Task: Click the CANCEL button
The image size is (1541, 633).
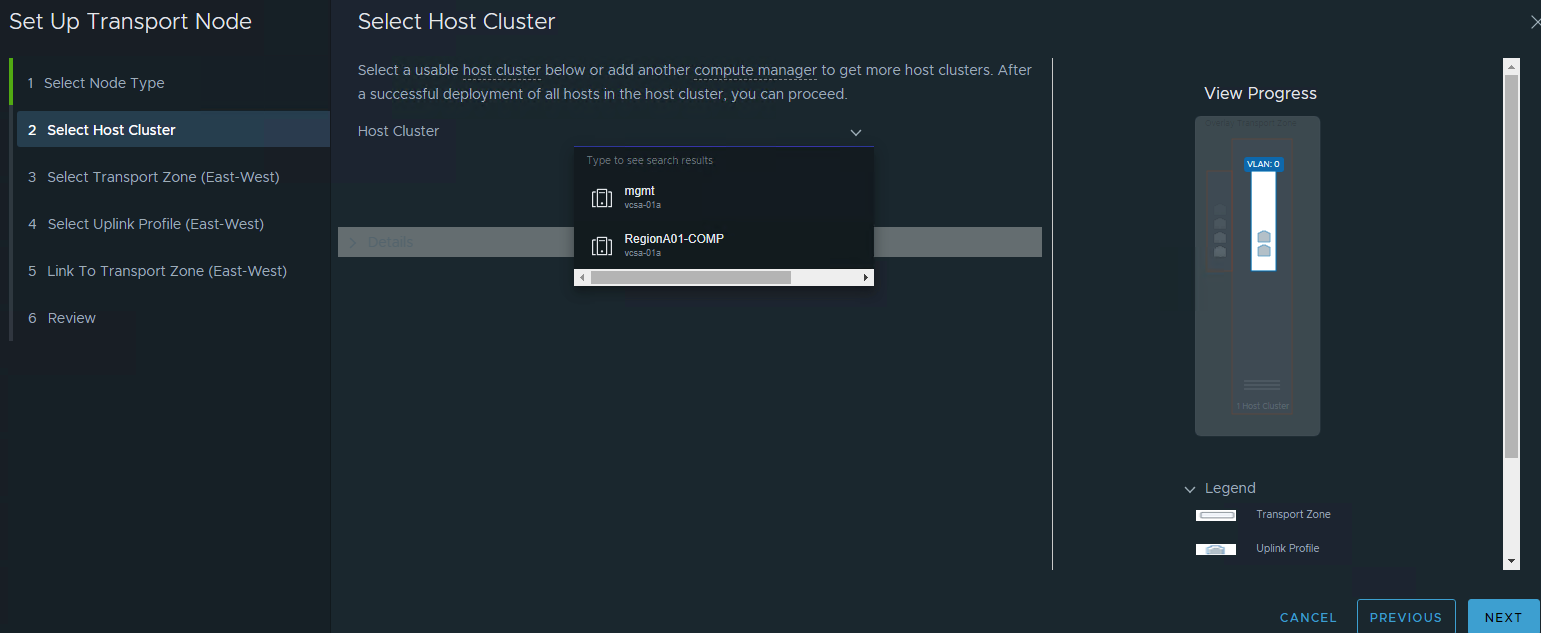Action: pos(1308,617)
